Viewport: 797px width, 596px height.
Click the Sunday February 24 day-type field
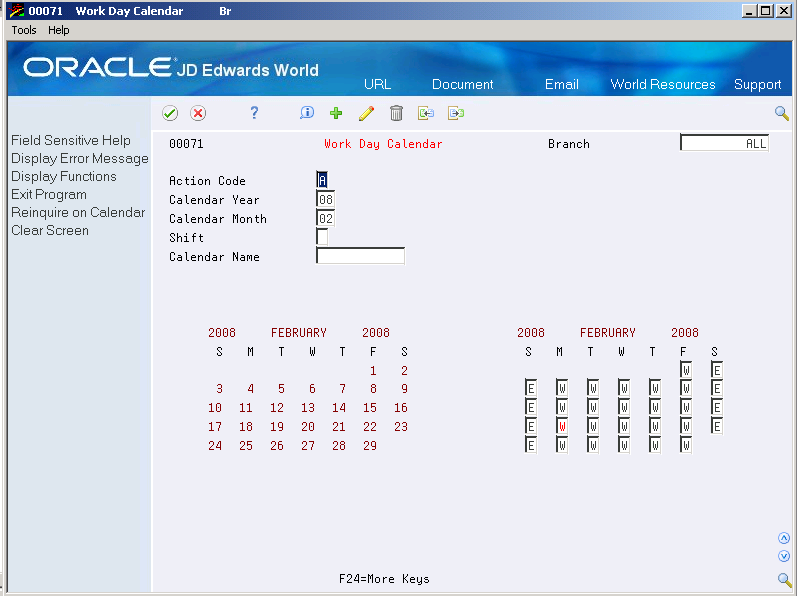(531, 446)
